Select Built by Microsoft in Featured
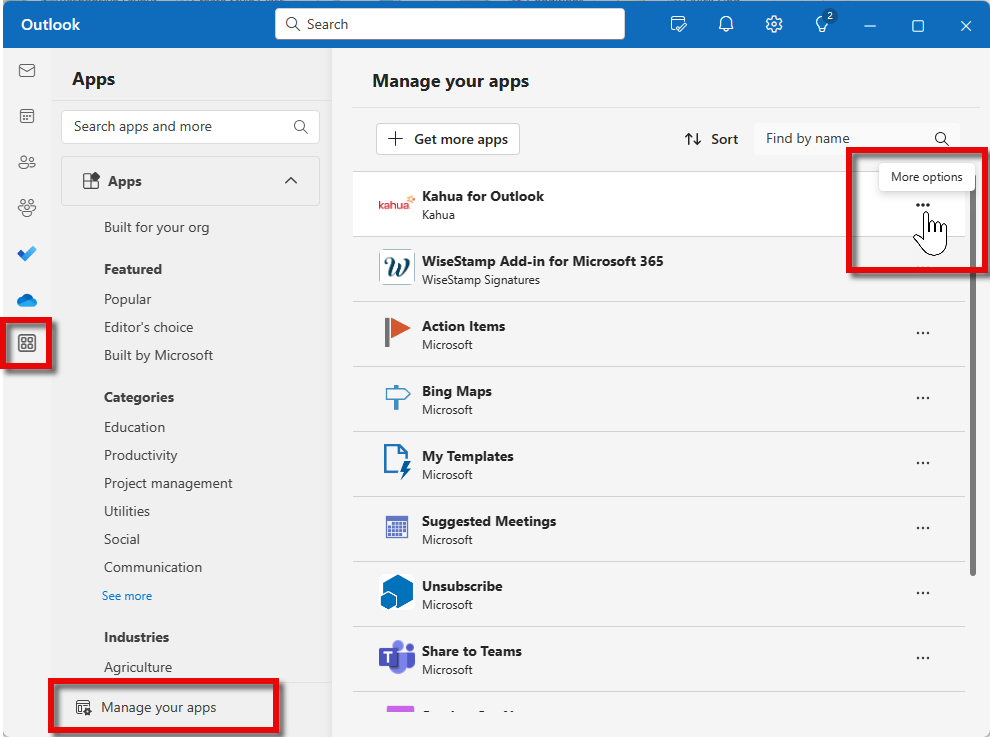Viewport: 990px width, 737px height. click(x=158, y=355)
